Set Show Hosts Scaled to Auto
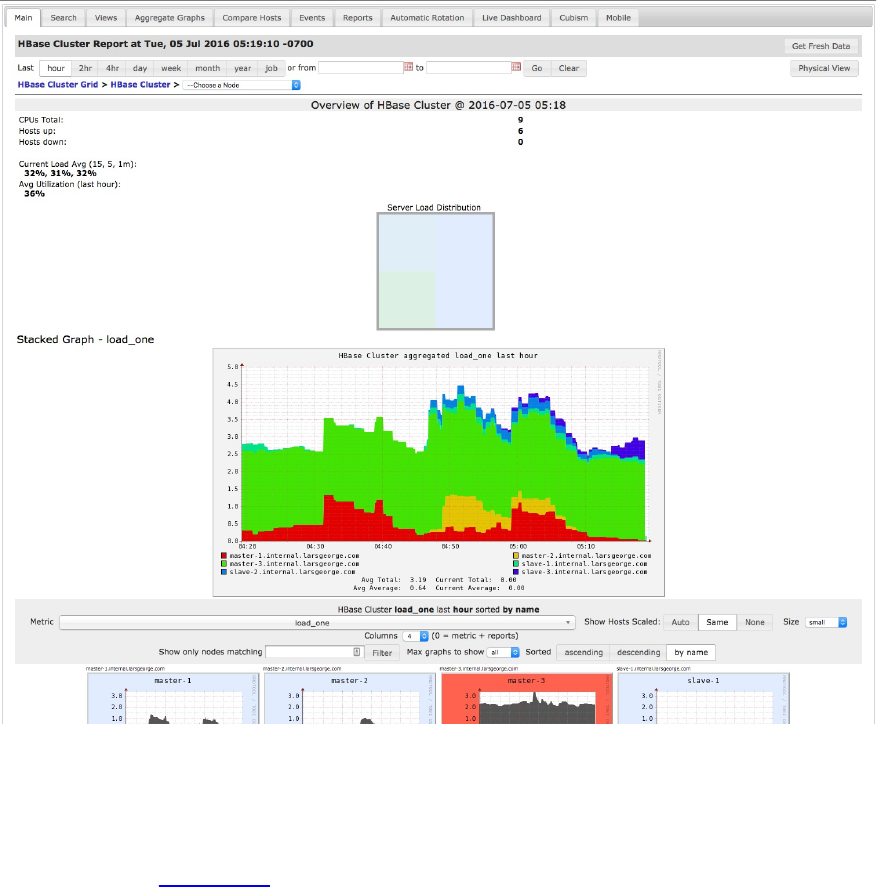This screenshot has width=877, height=887. click(680, 622)
